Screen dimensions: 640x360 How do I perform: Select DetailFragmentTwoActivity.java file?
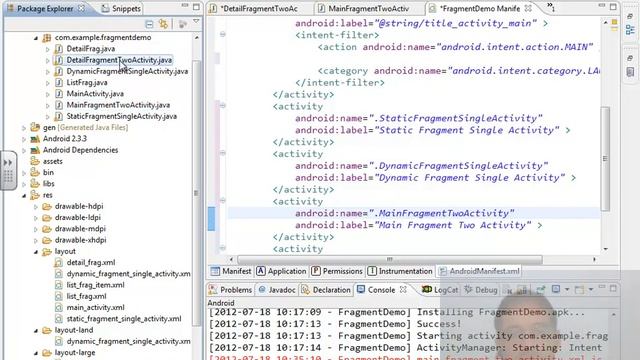(x=119, y=60)
